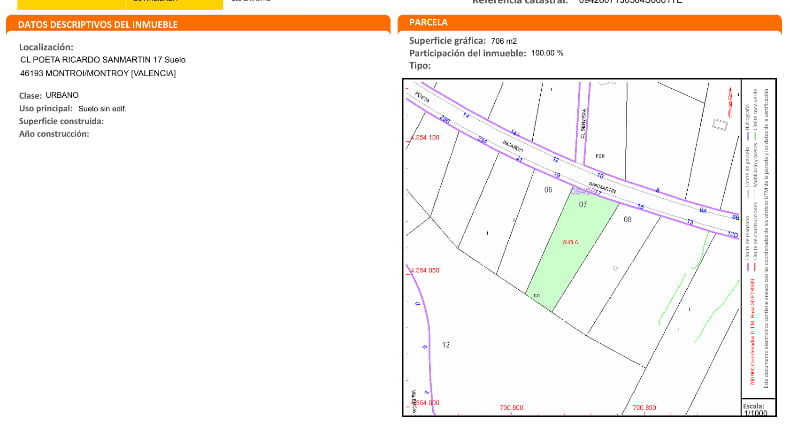Image resolution: width=790 pixels, height=440 pixels.
Task: Click the '100,00 %' value
Action: pyautogui.click(x=547, y=53)
